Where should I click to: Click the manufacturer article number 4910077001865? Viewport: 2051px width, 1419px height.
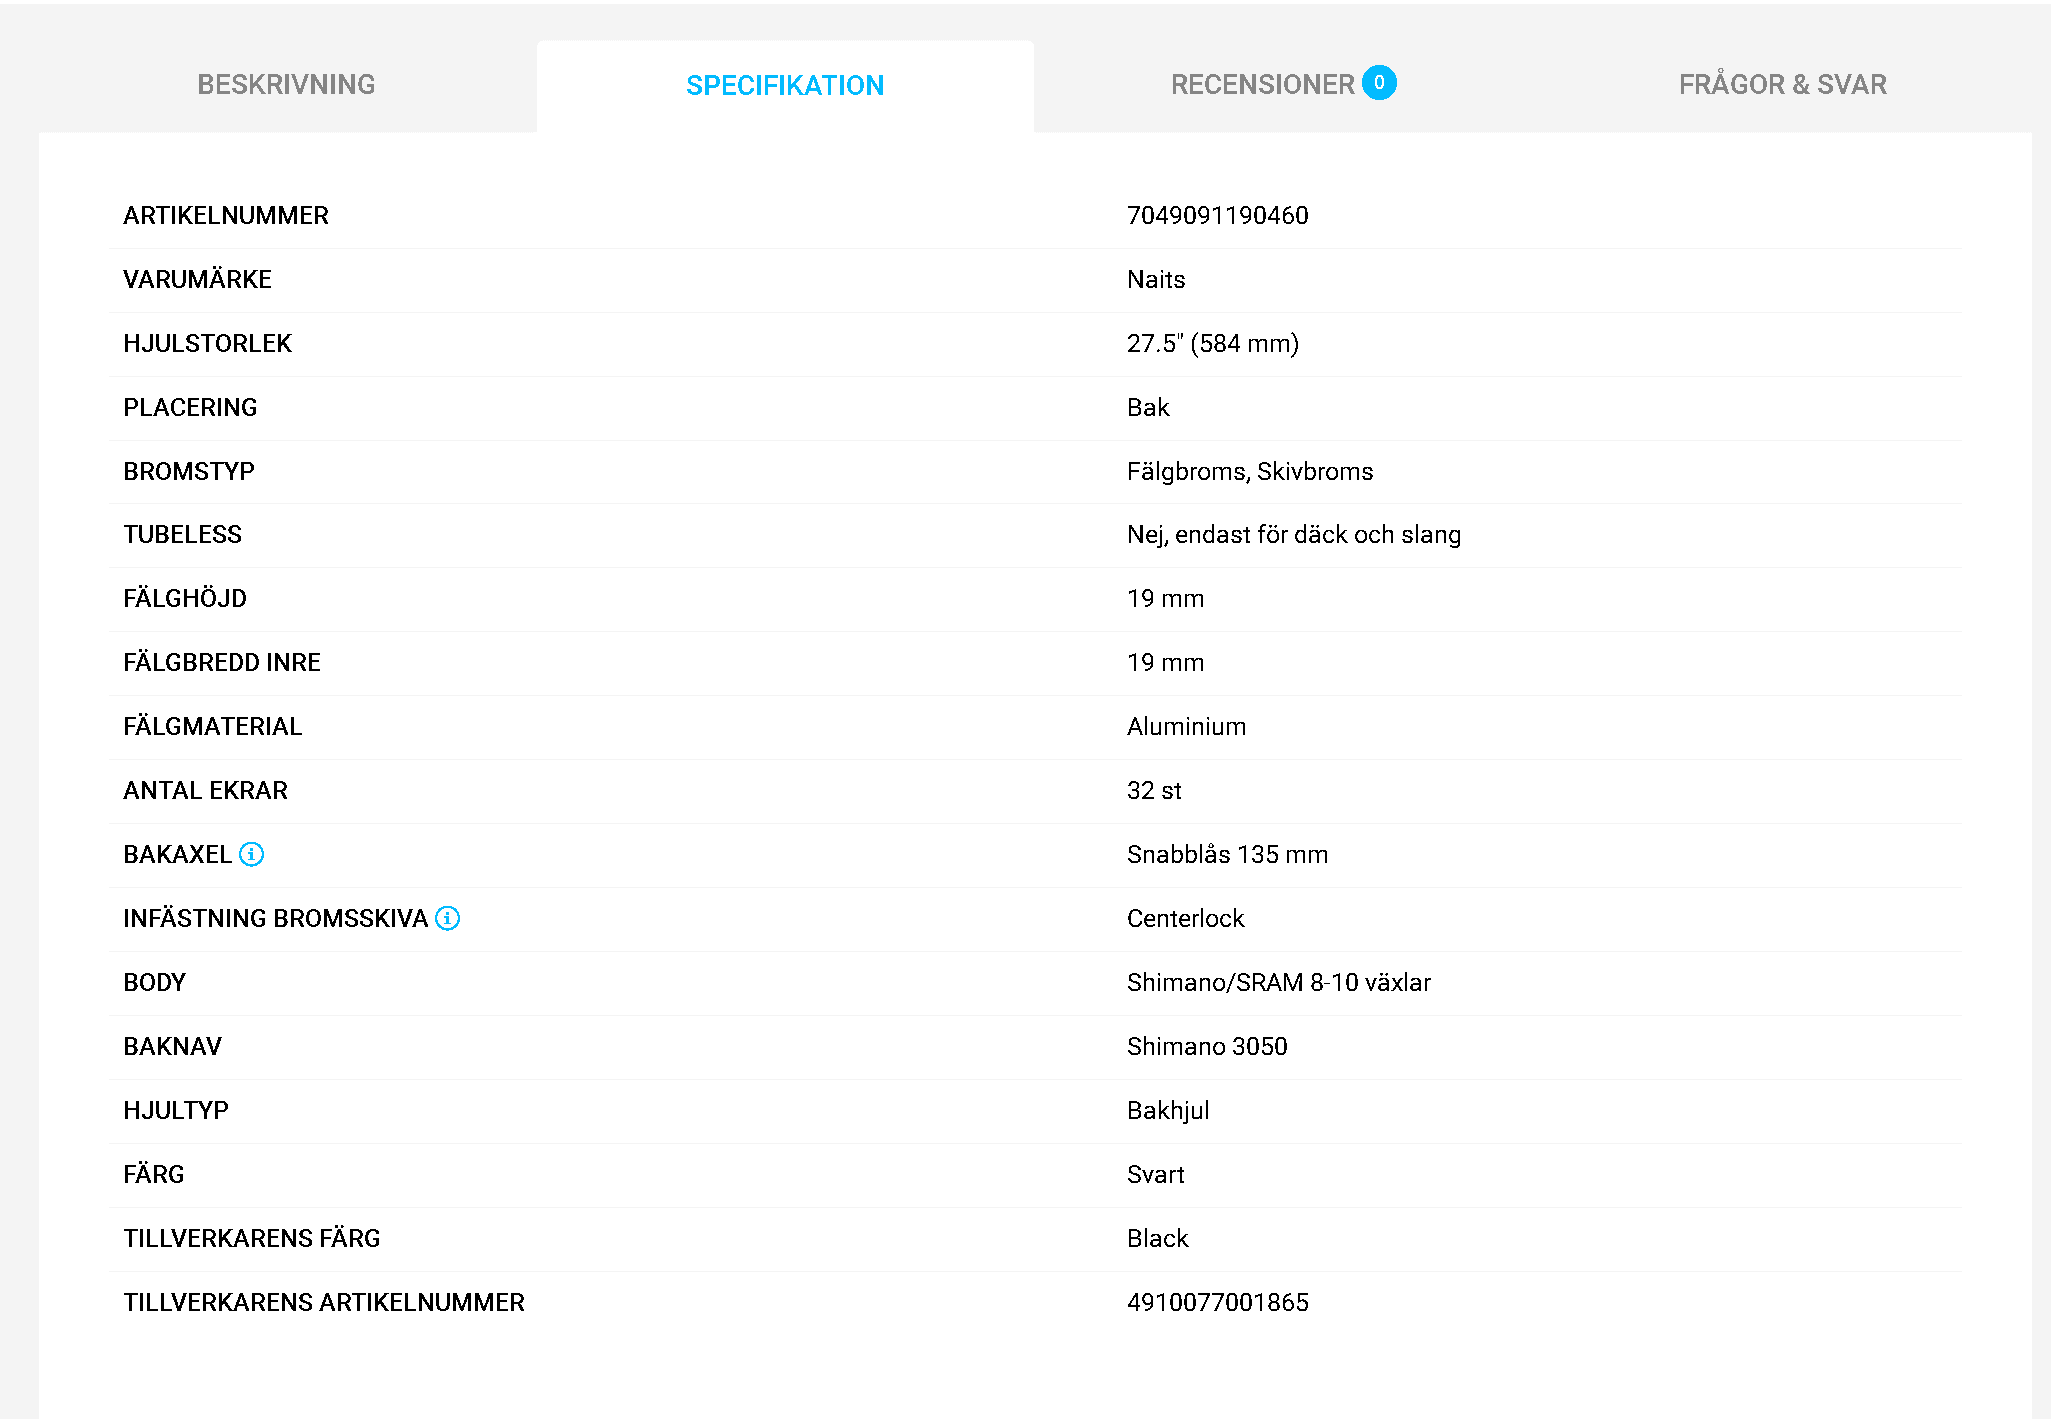point(1217,1302)
